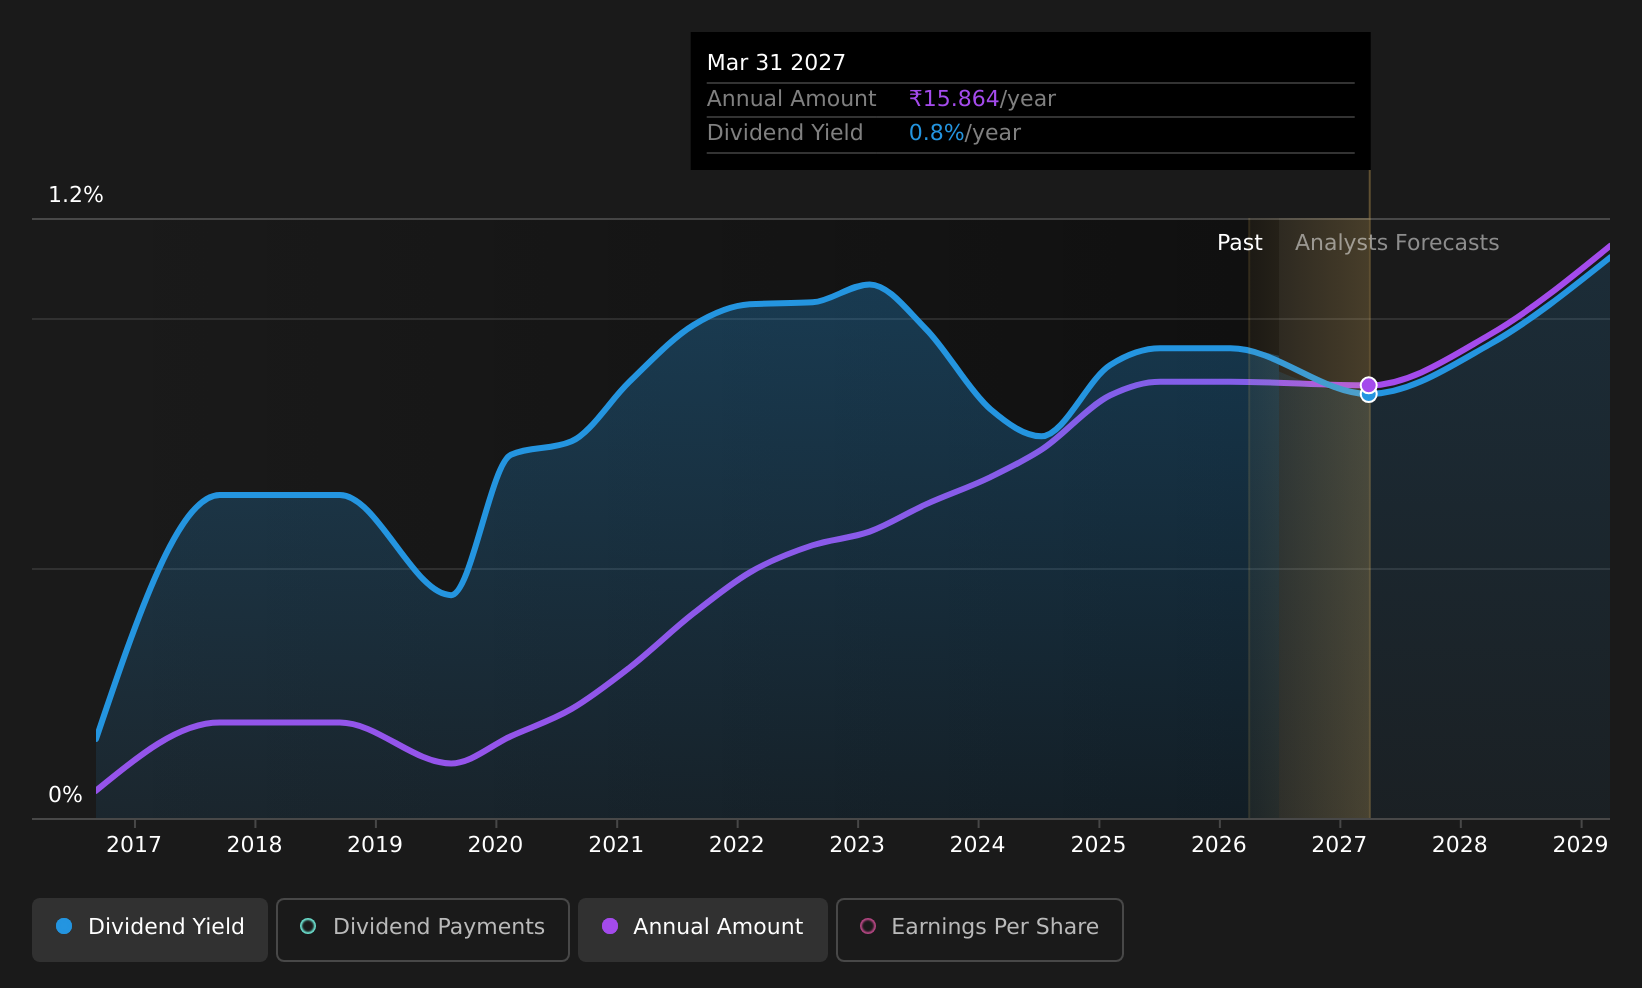Click the 2024 x-axis label
This screenshot has height=988, width=1642.
click(977, 845)
